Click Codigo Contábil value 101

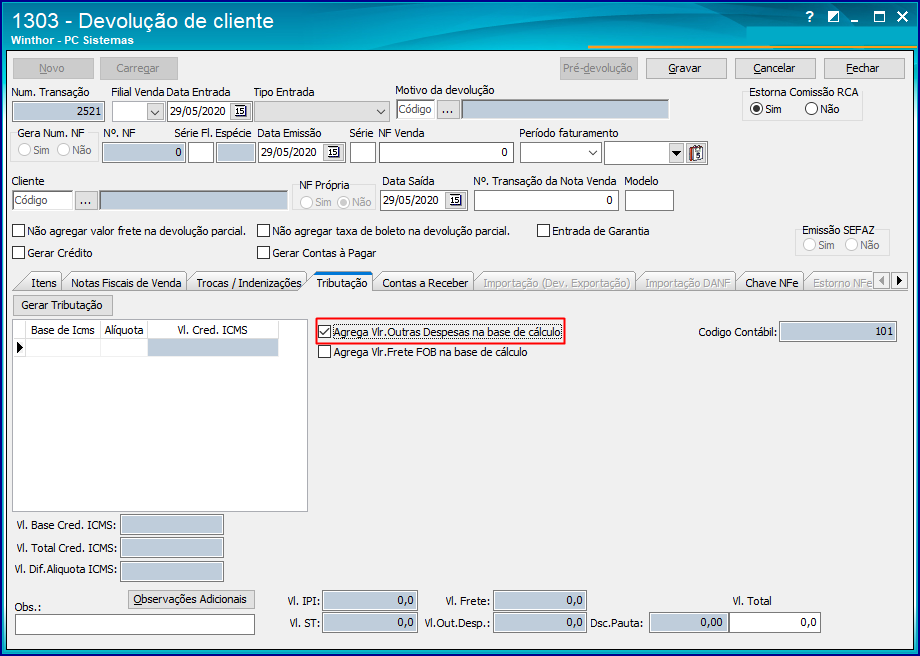click(x=837, y=332)
